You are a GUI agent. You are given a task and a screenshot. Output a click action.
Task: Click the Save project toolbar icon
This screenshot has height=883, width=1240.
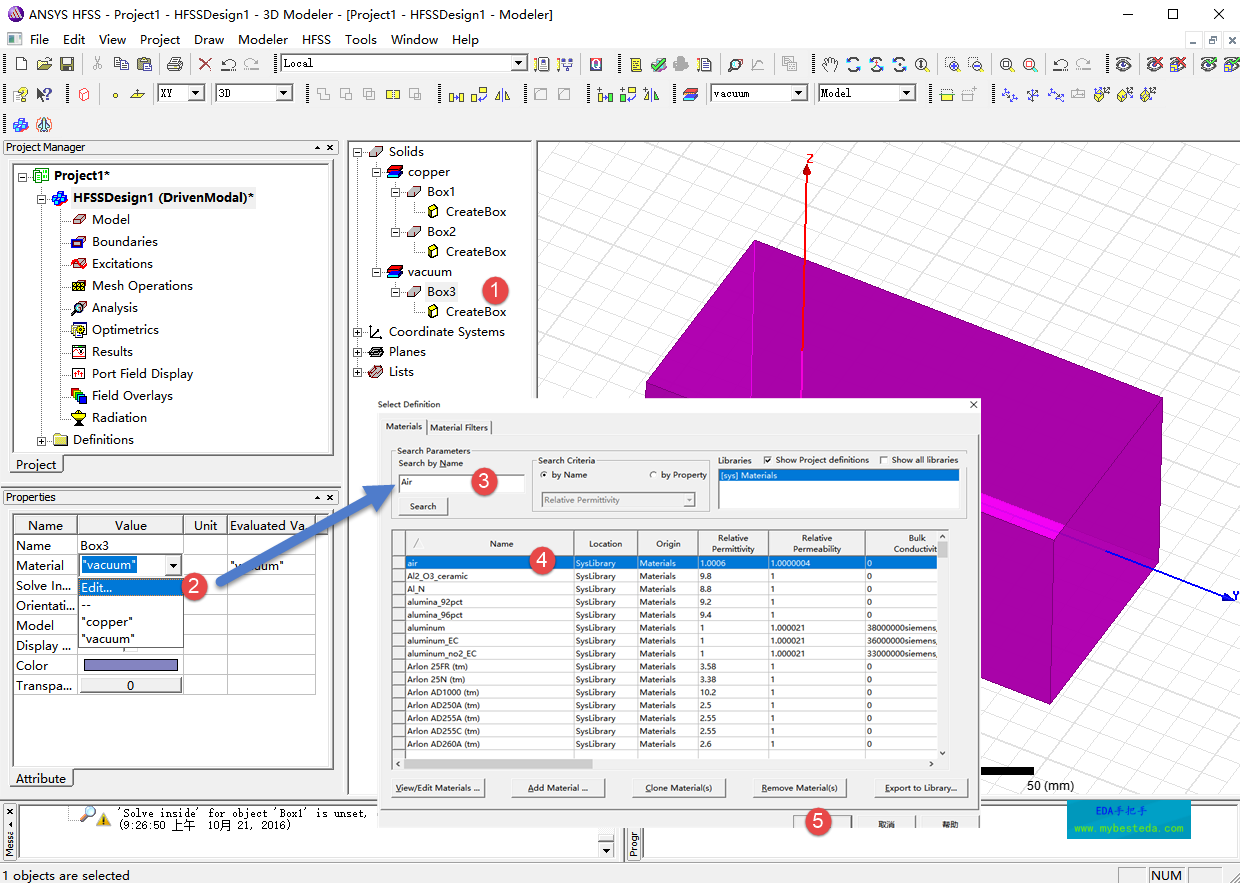[66, 64]
